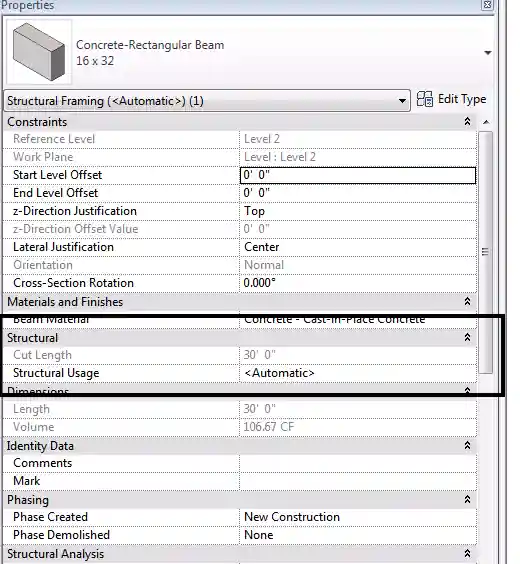Click the Volume 106.67 CF value
This screenshot has height=564, width=520.
click(358, 427)
